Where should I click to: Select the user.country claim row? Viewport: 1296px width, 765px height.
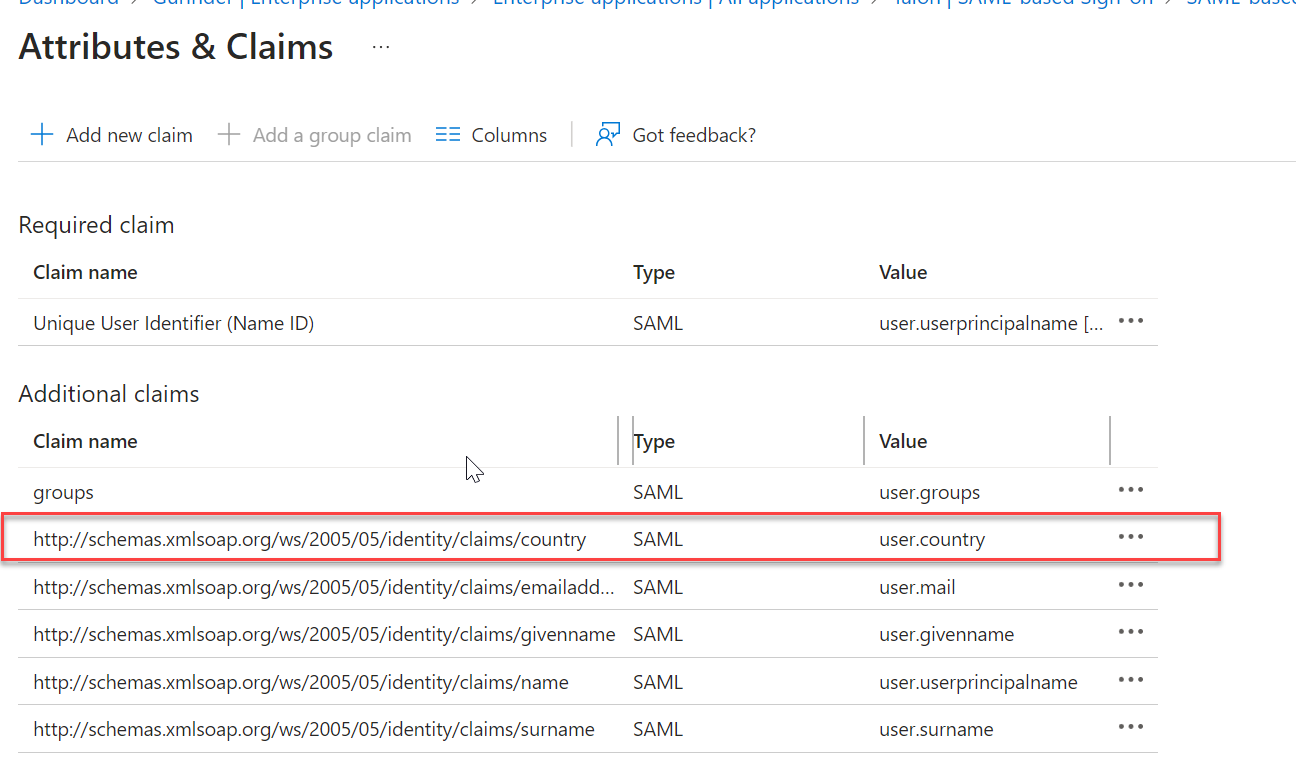point(310,537)
